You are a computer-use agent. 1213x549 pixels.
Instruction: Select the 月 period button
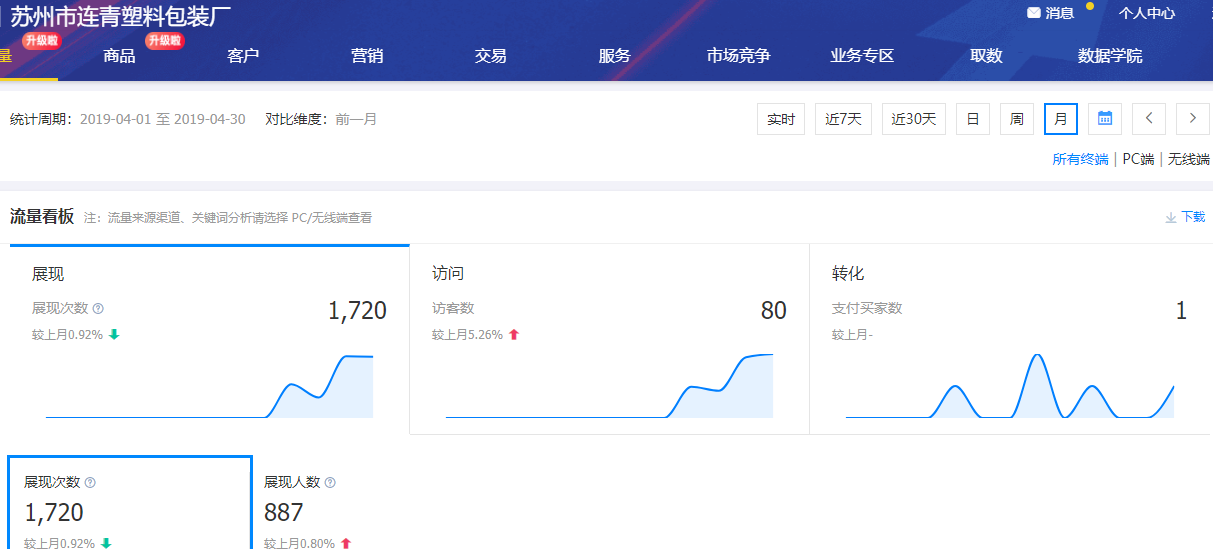pyautogui.click(x=1061, y=119)
